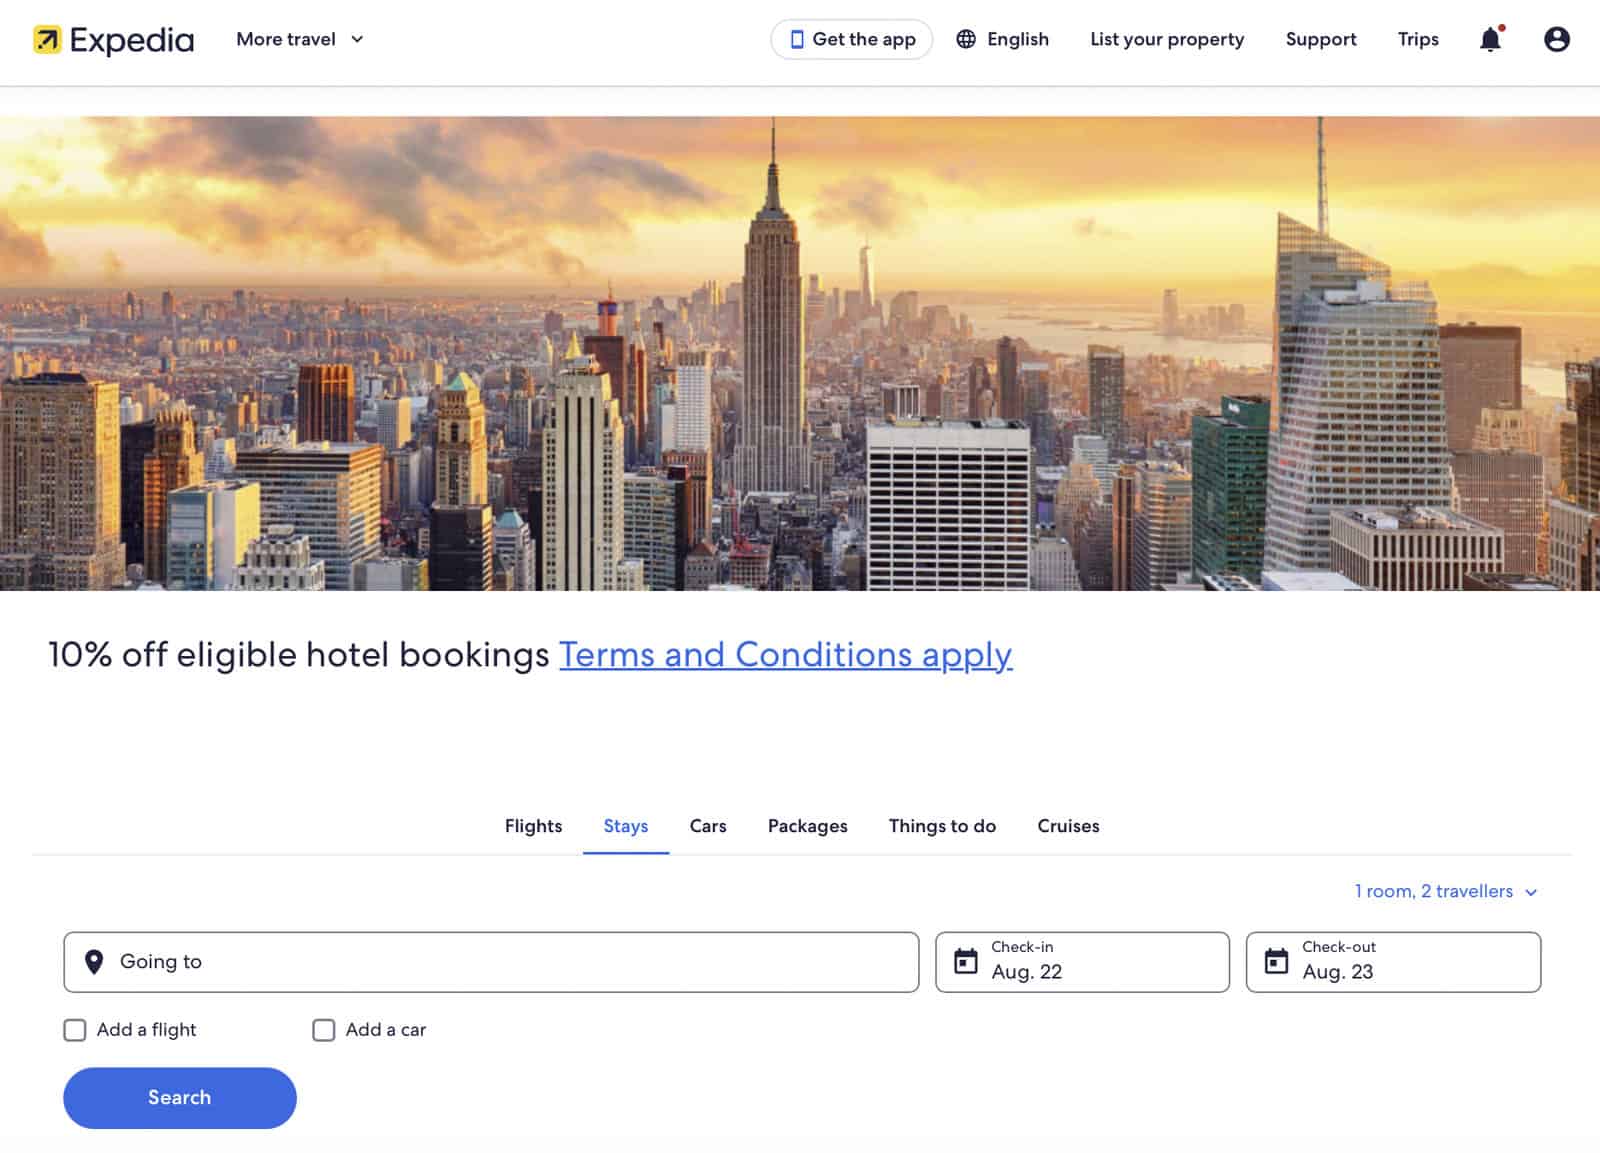The image size is (1600, 1153).
Task: Open List your property
Action: pos(1167,39)
